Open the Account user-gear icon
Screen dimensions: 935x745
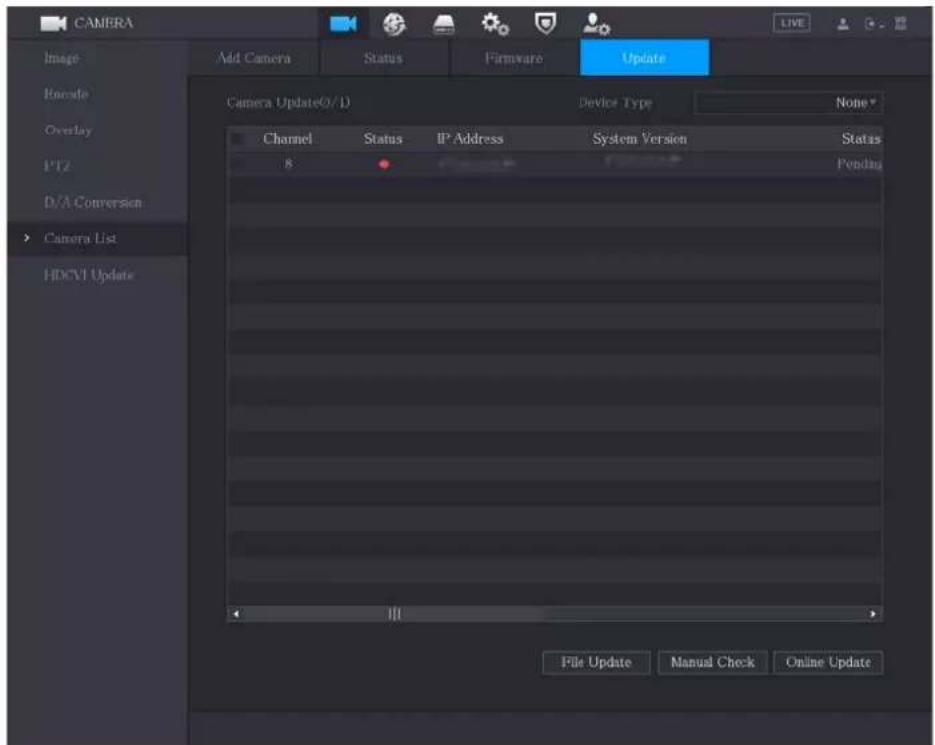(596, 24)
